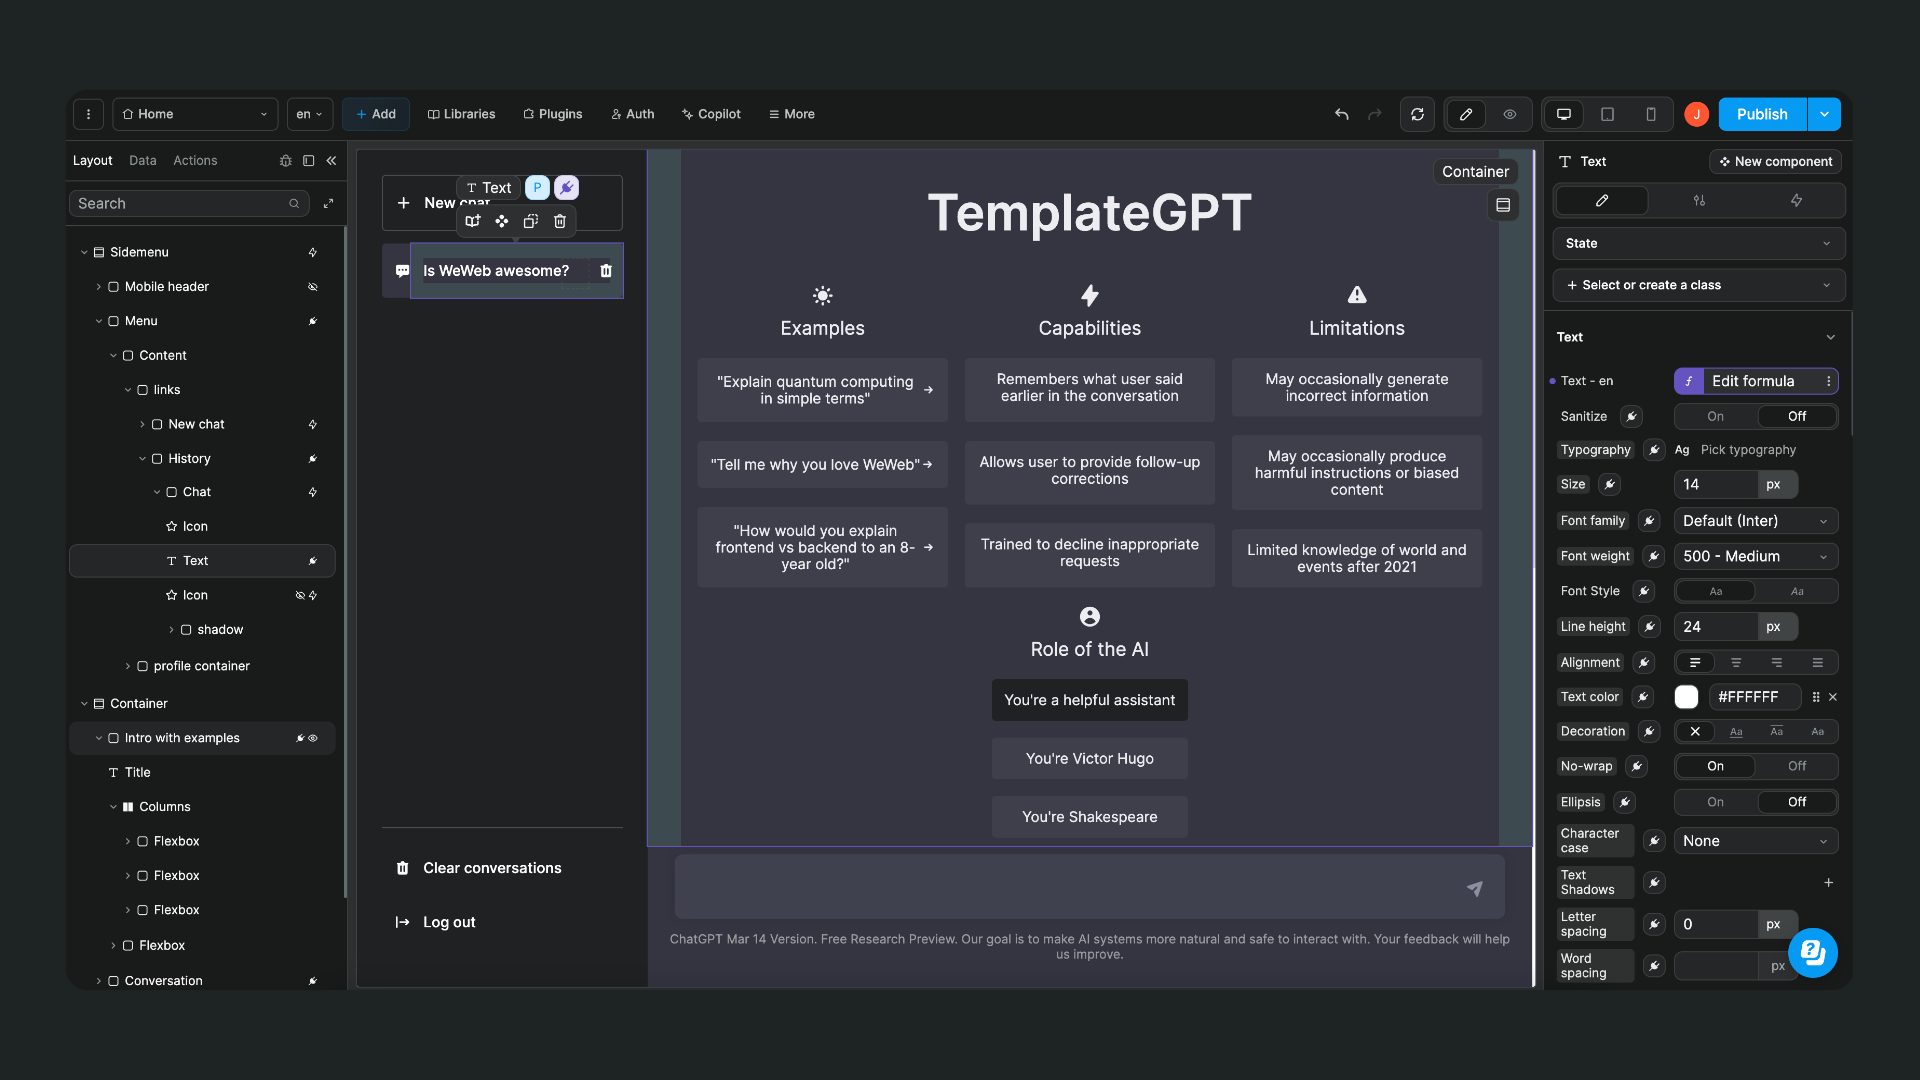This screenshot has width=1920, height=1080.
Task: Expand the Conversation tree item
Action: click(x=99, y=981)
